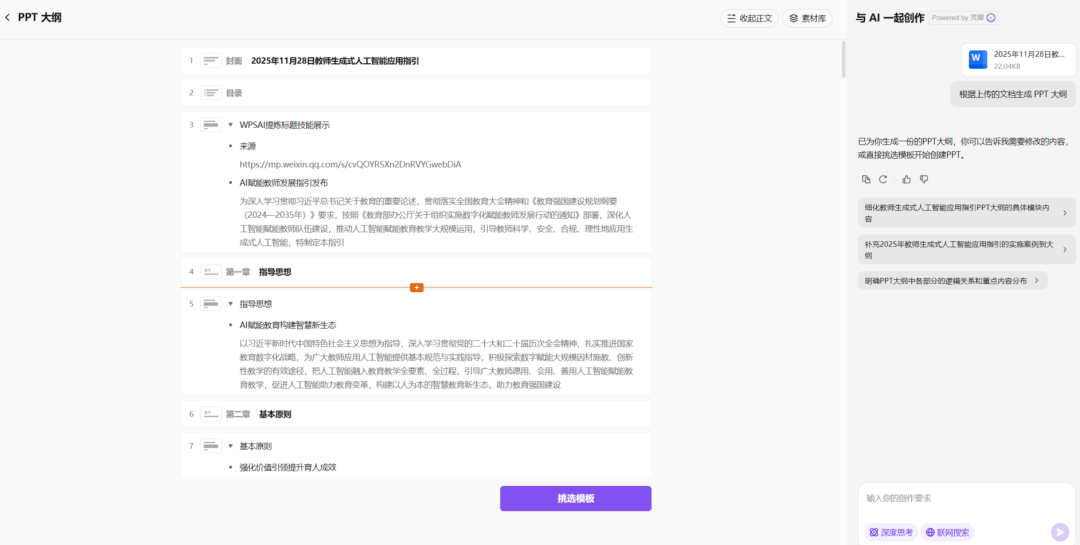The width and height of the screenshot is (1080, 545).
Task: Click the slide 2 目录 layout icon
Action: [211, 92]
